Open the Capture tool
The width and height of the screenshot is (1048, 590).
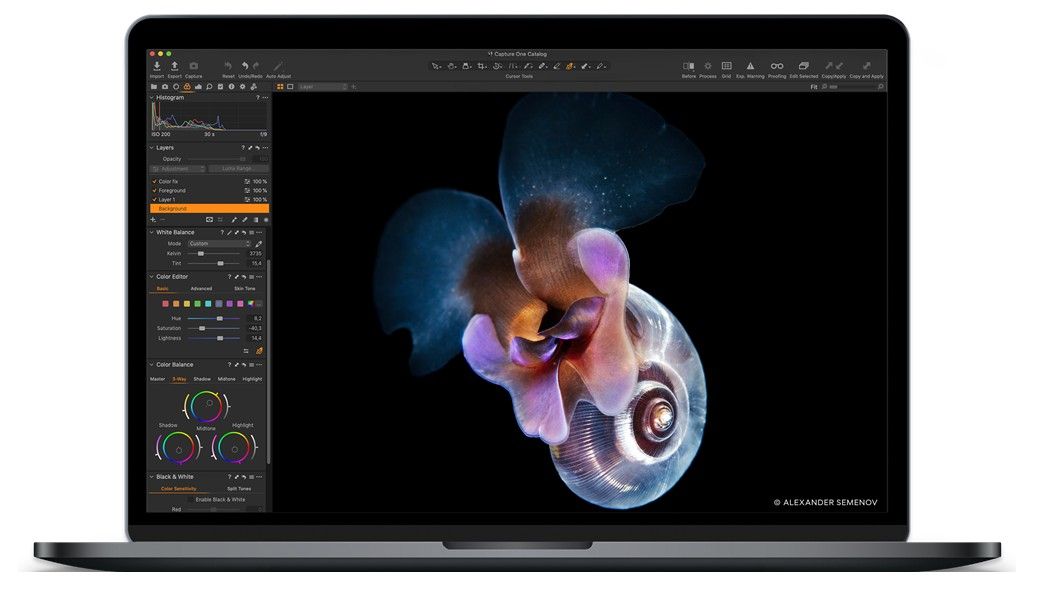click(192, 65)
